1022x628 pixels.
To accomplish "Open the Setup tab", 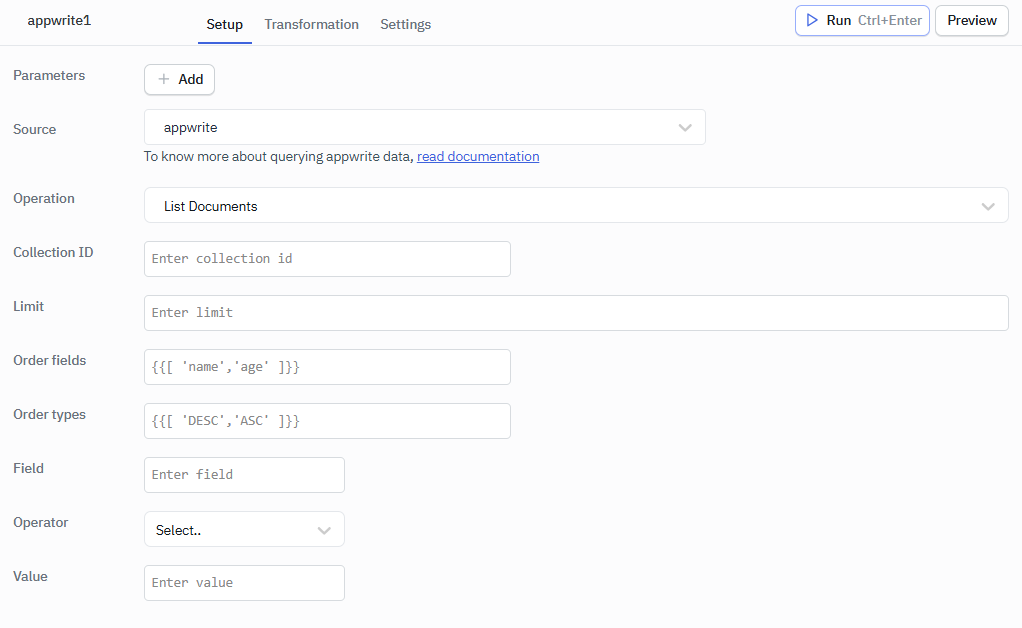I will 224,24.
